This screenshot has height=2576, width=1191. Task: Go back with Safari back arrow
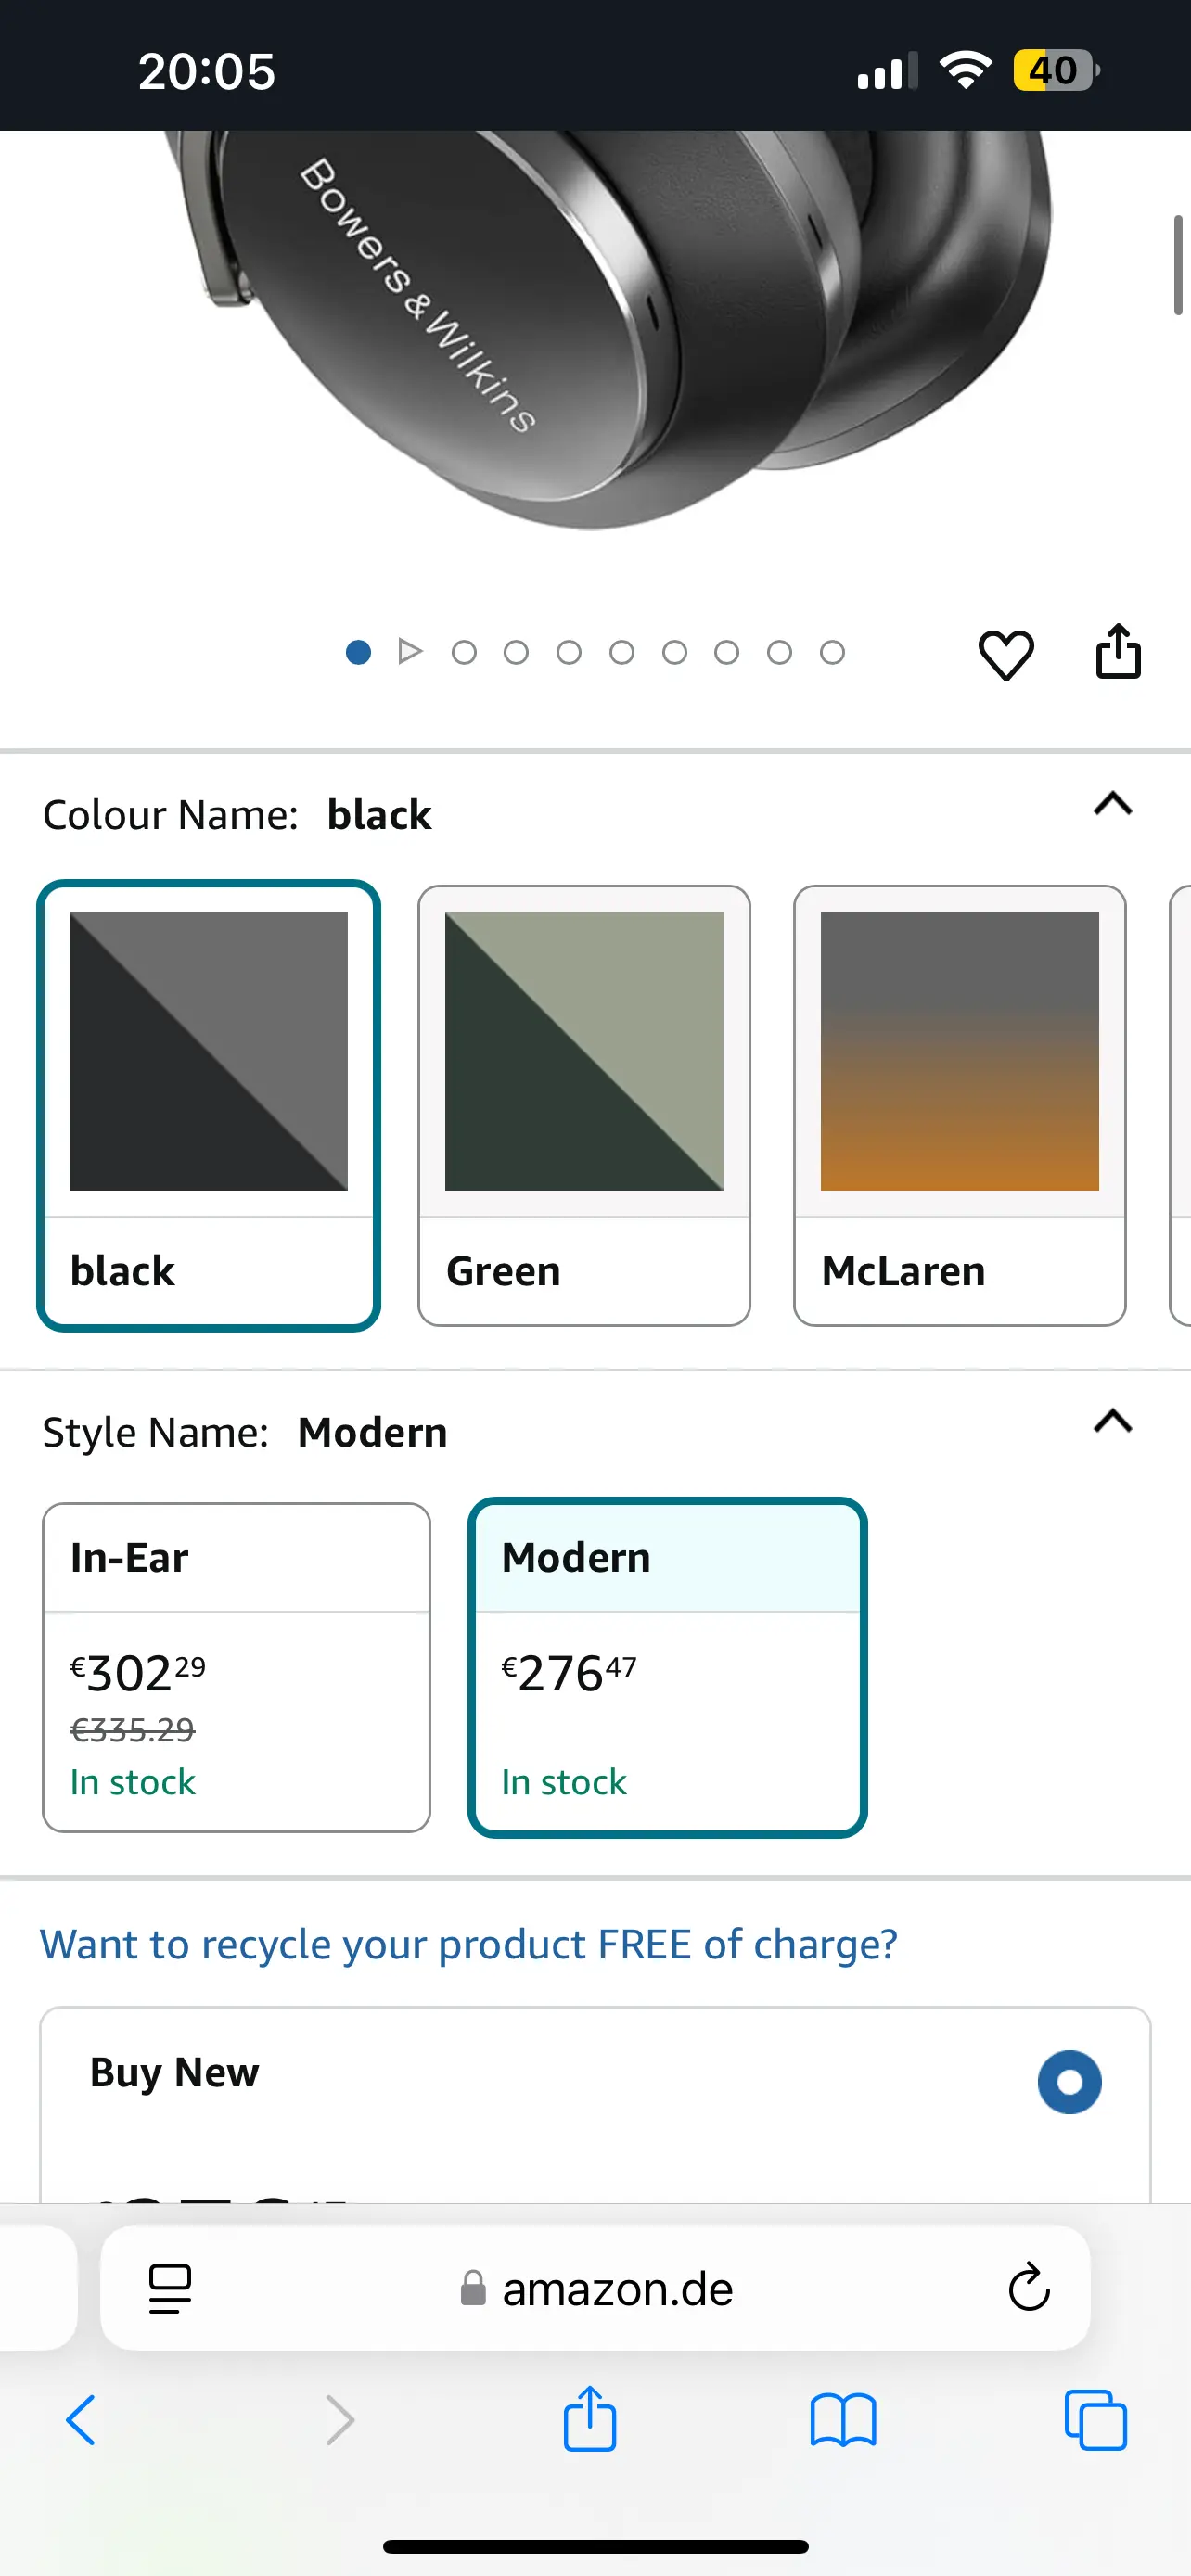coord(81,2420)
